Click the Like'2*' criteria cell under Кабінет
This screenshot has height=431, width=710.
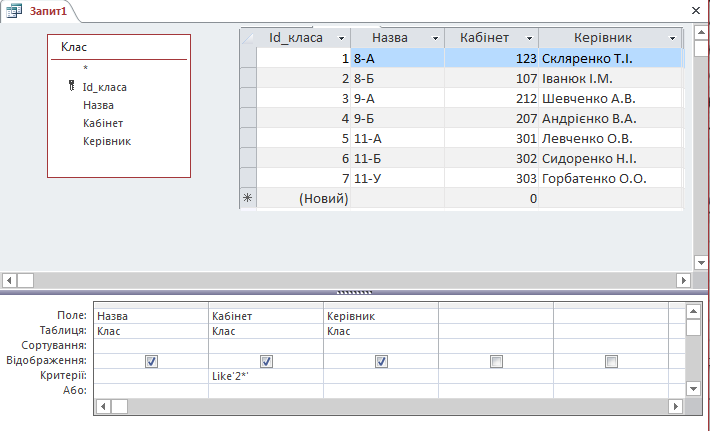click(266, 376)
